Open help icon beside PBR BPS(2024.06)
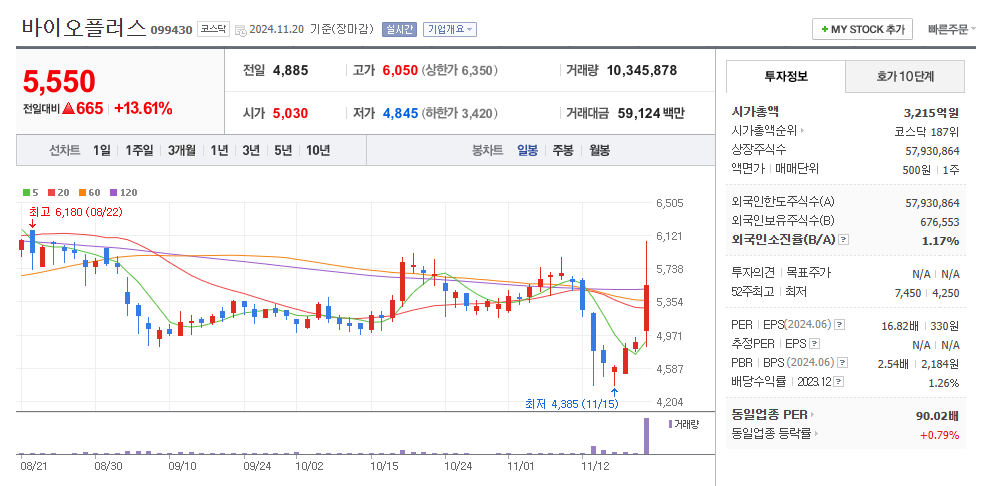Viewport: 982px width, 486px height. coord(844,363)
